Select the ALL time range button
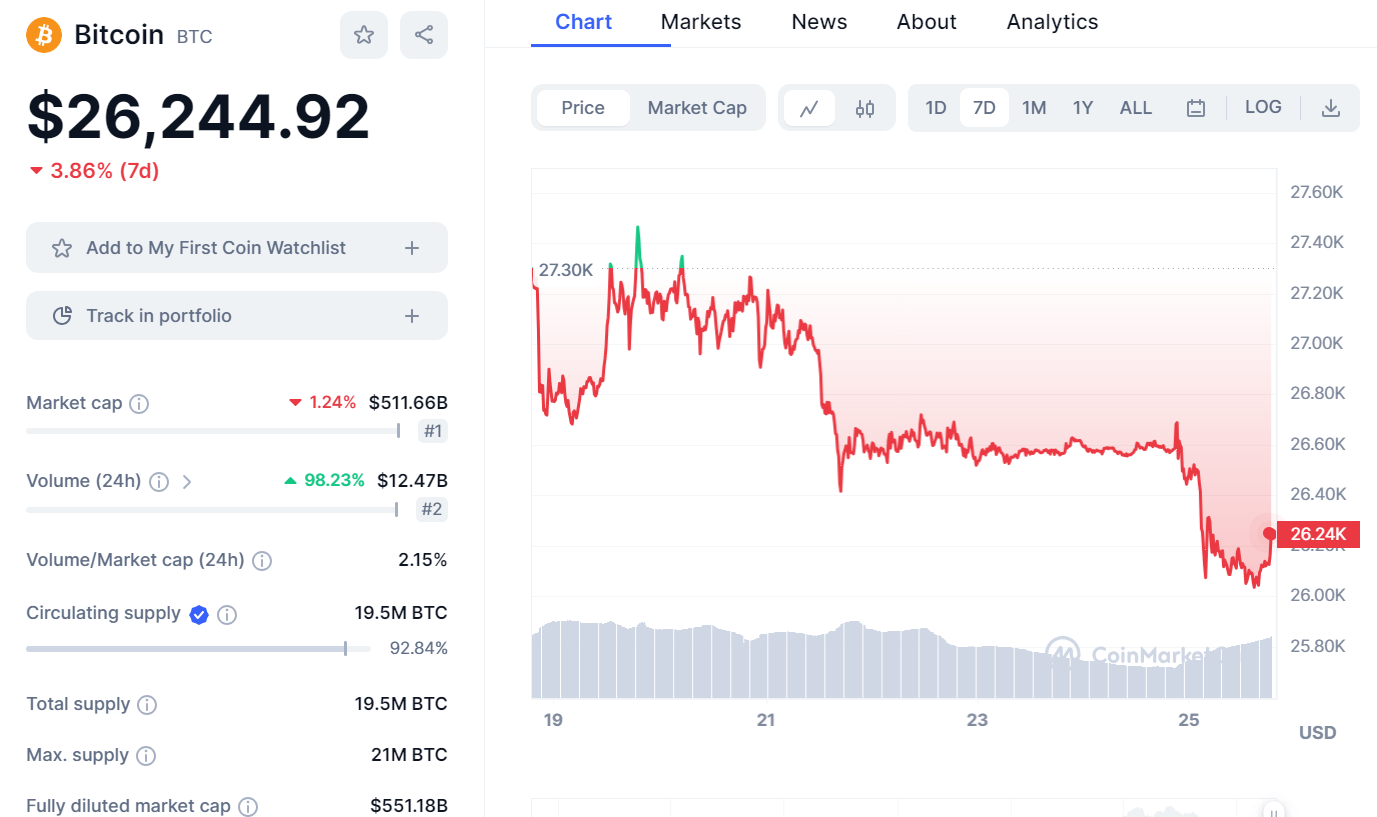This screenshot has width=1377, height=817. 1136,108
